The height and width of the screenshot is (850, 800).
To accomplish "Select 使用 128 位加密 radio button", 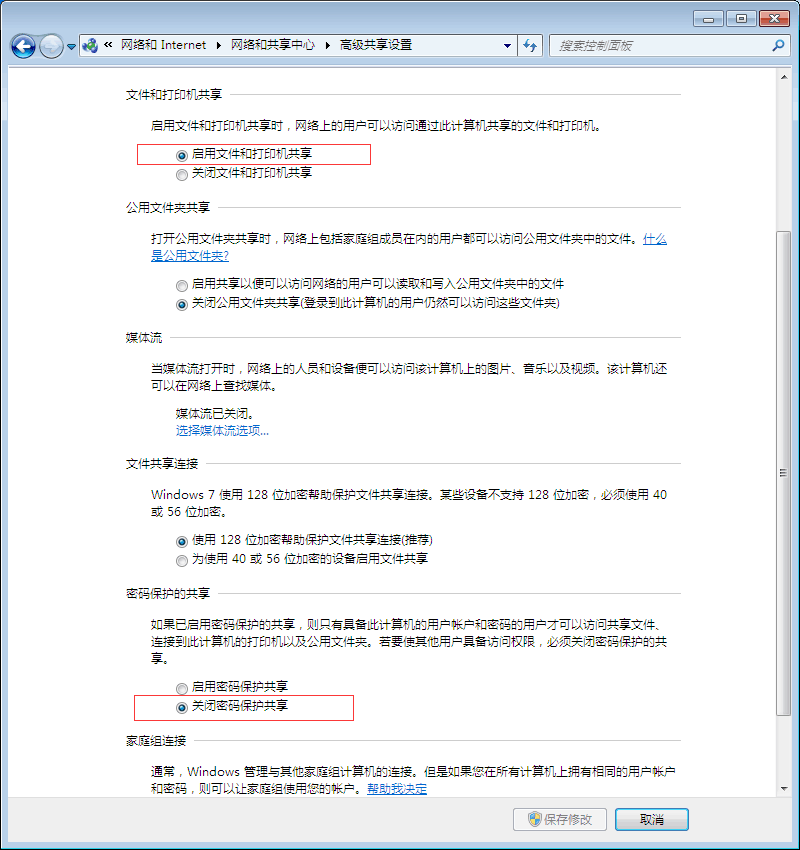I will [182, 542].
